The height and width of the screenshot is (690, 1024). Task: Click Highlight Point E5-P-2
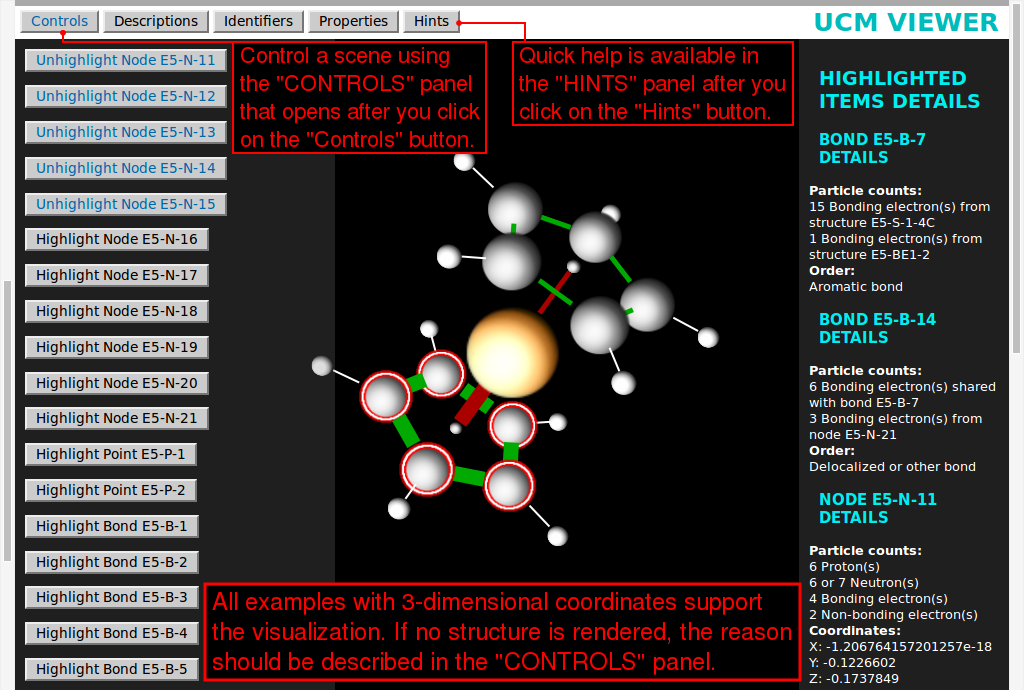(x=110, y=490)
